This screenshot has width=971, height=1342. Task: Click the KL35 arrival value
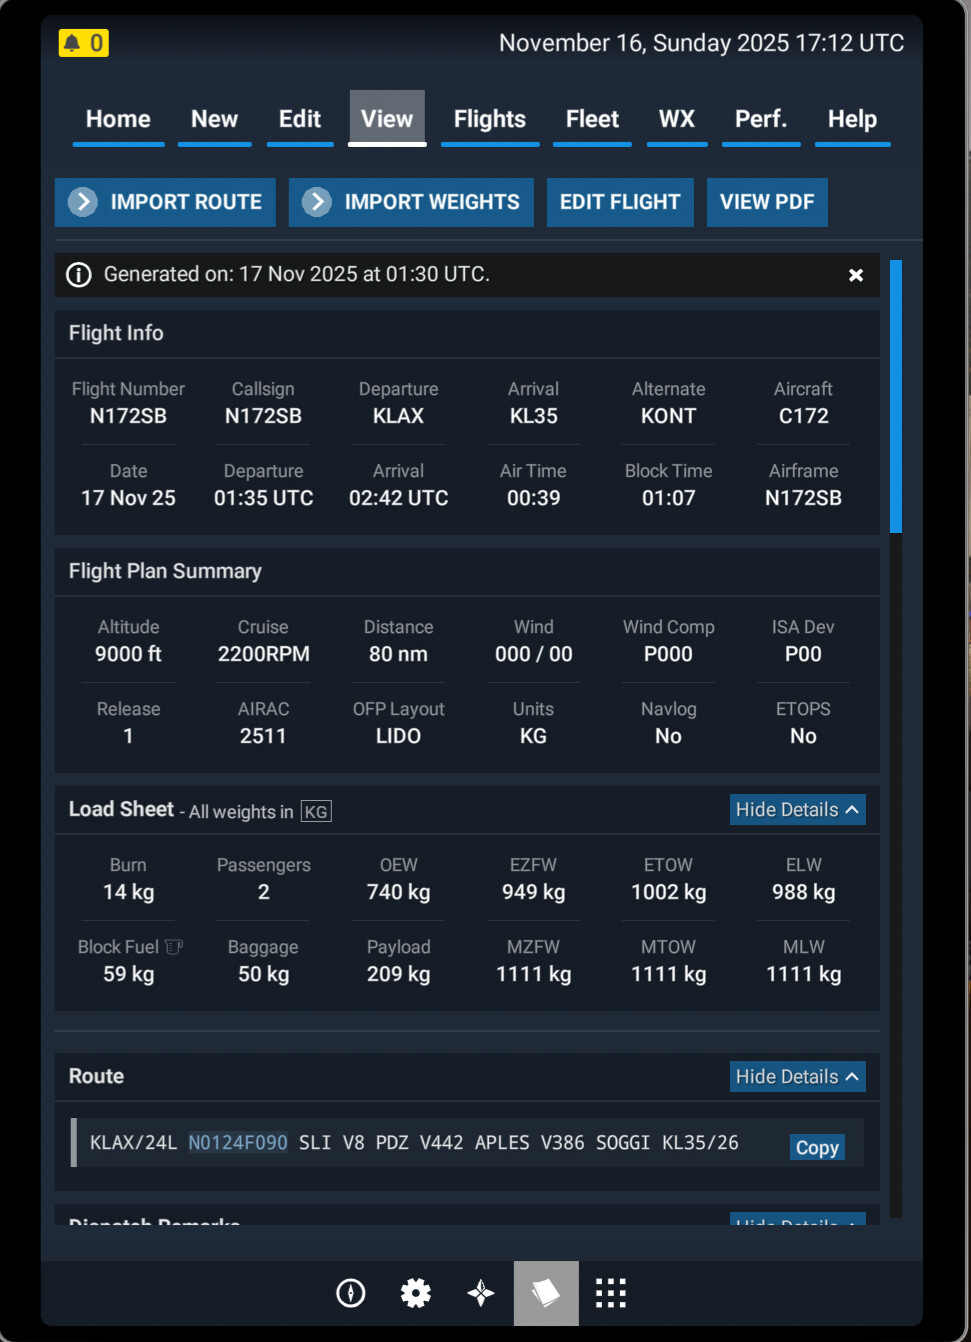point(534,416)
